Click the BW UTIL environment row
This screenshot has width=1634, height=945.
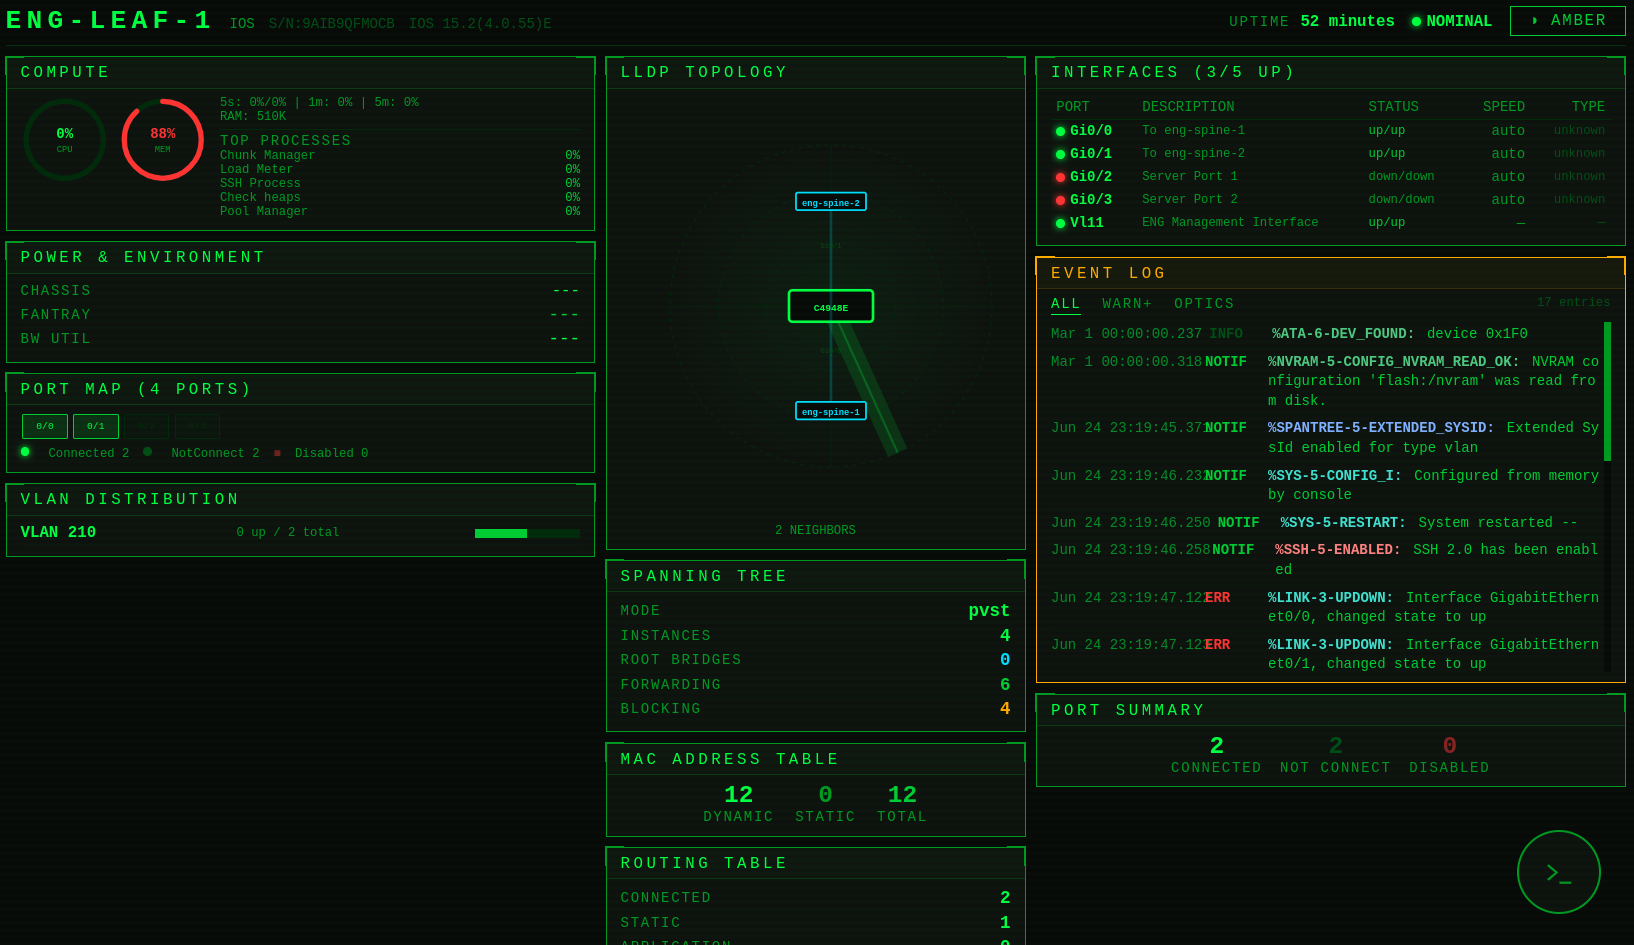coord(300,339)
